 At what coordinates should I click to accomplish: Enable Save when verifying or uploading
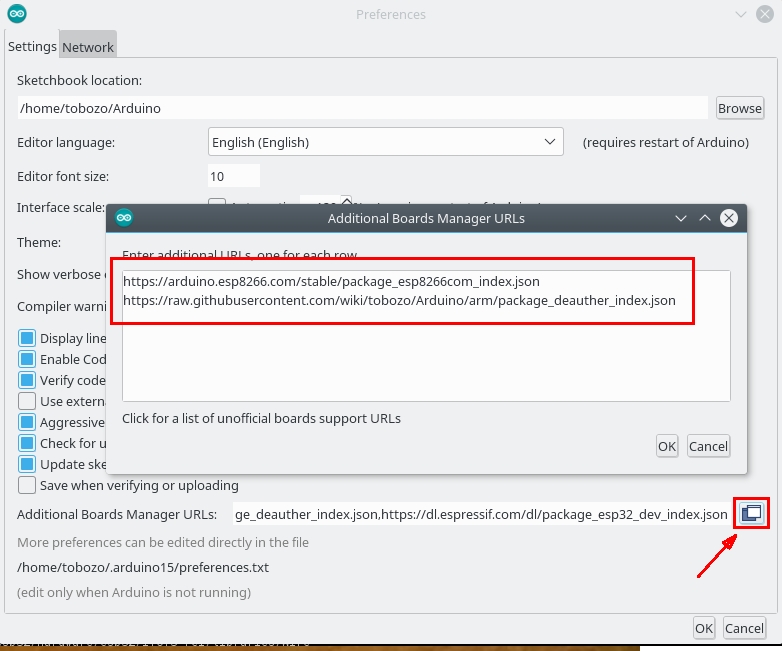click(27, 484)
